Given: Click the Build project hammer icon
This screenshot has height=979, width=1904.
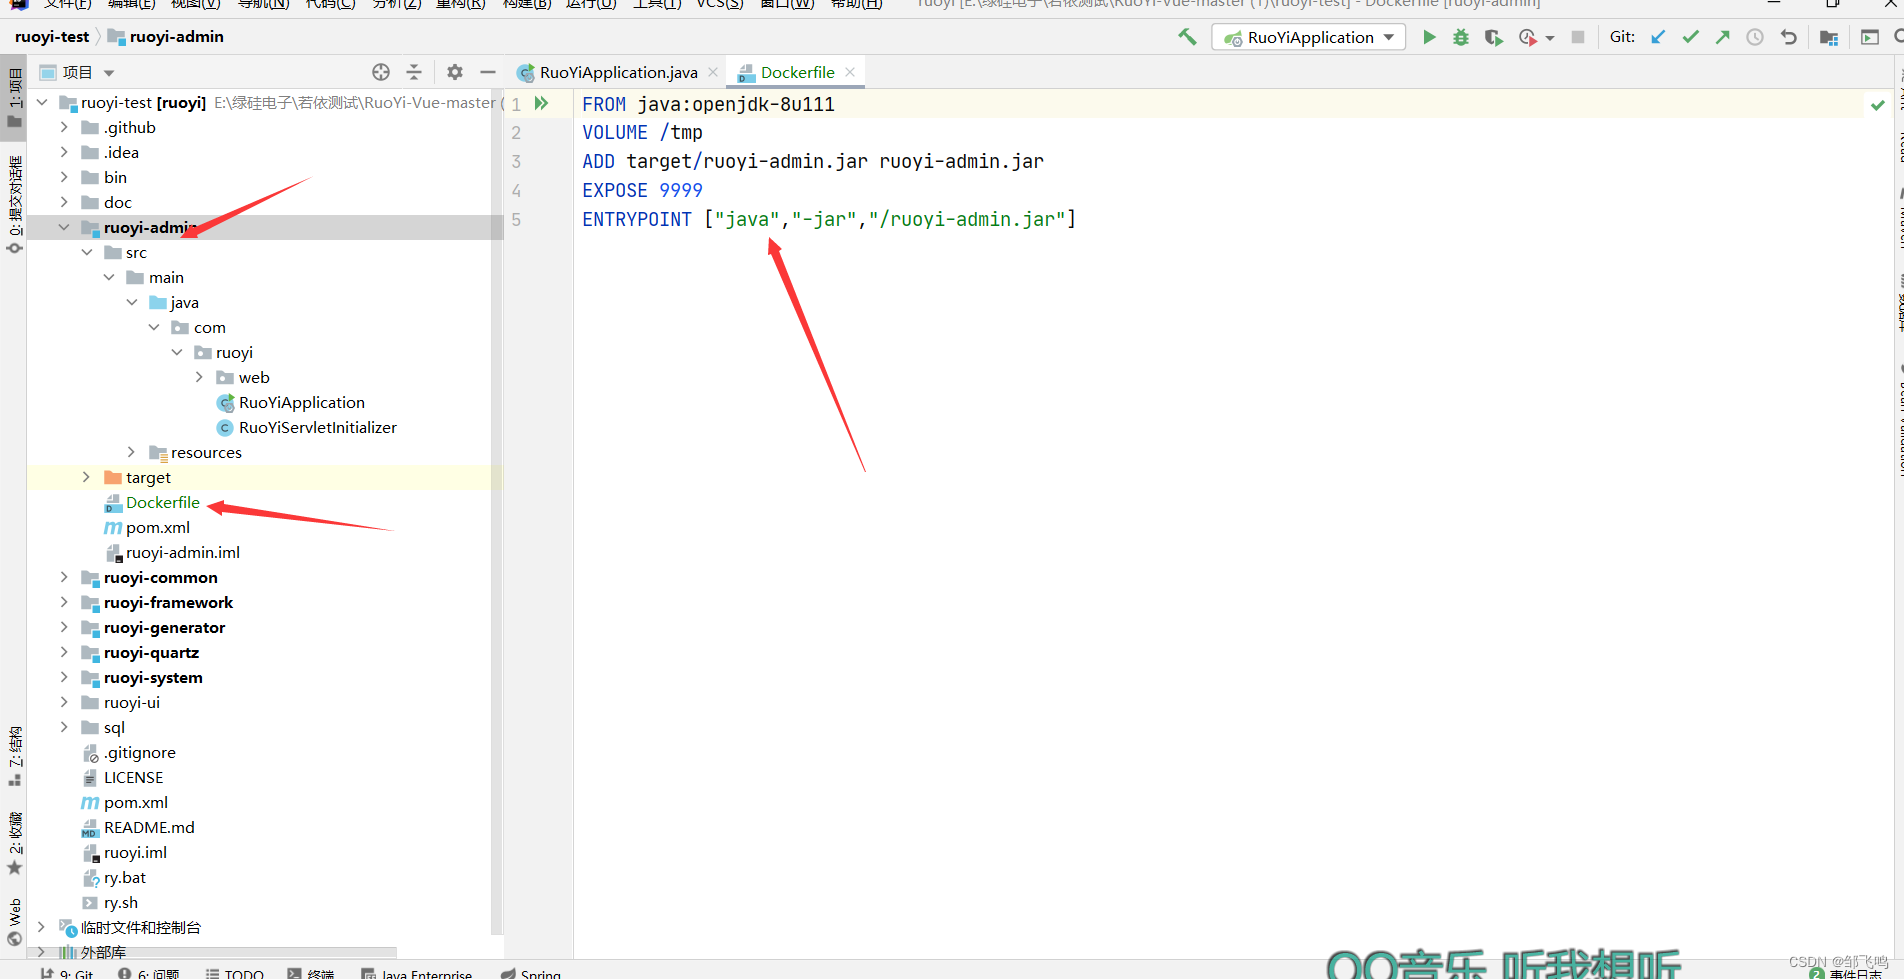Looking at the screenshot, I should [x=1187, y=37].
